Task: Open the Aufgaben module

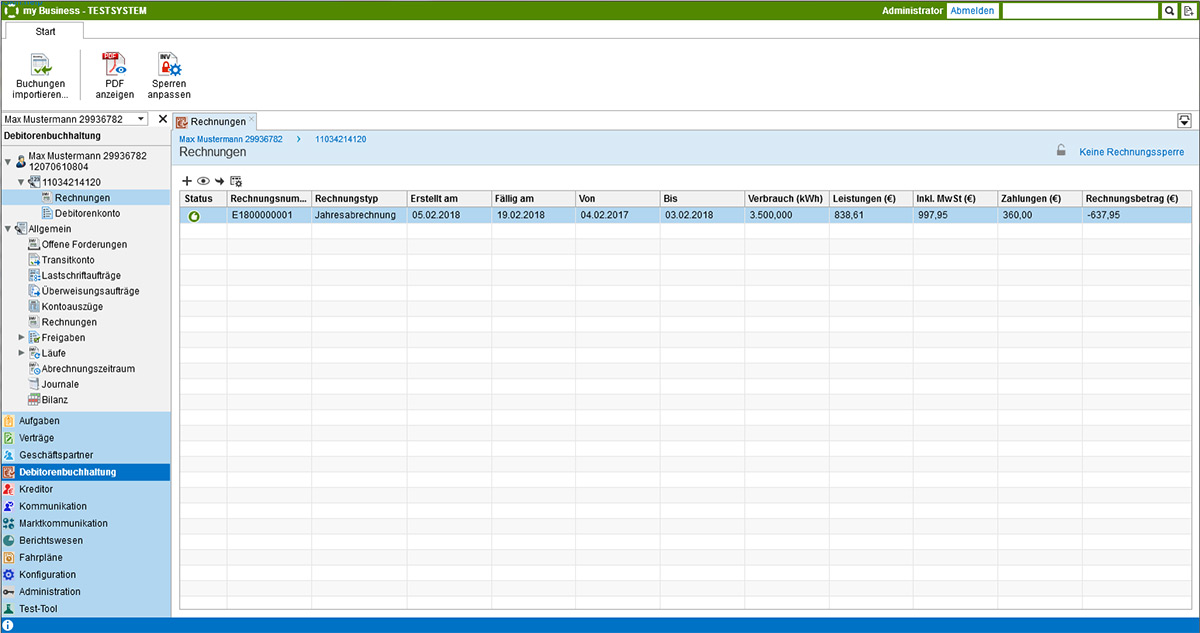Action: coord(85,421)
